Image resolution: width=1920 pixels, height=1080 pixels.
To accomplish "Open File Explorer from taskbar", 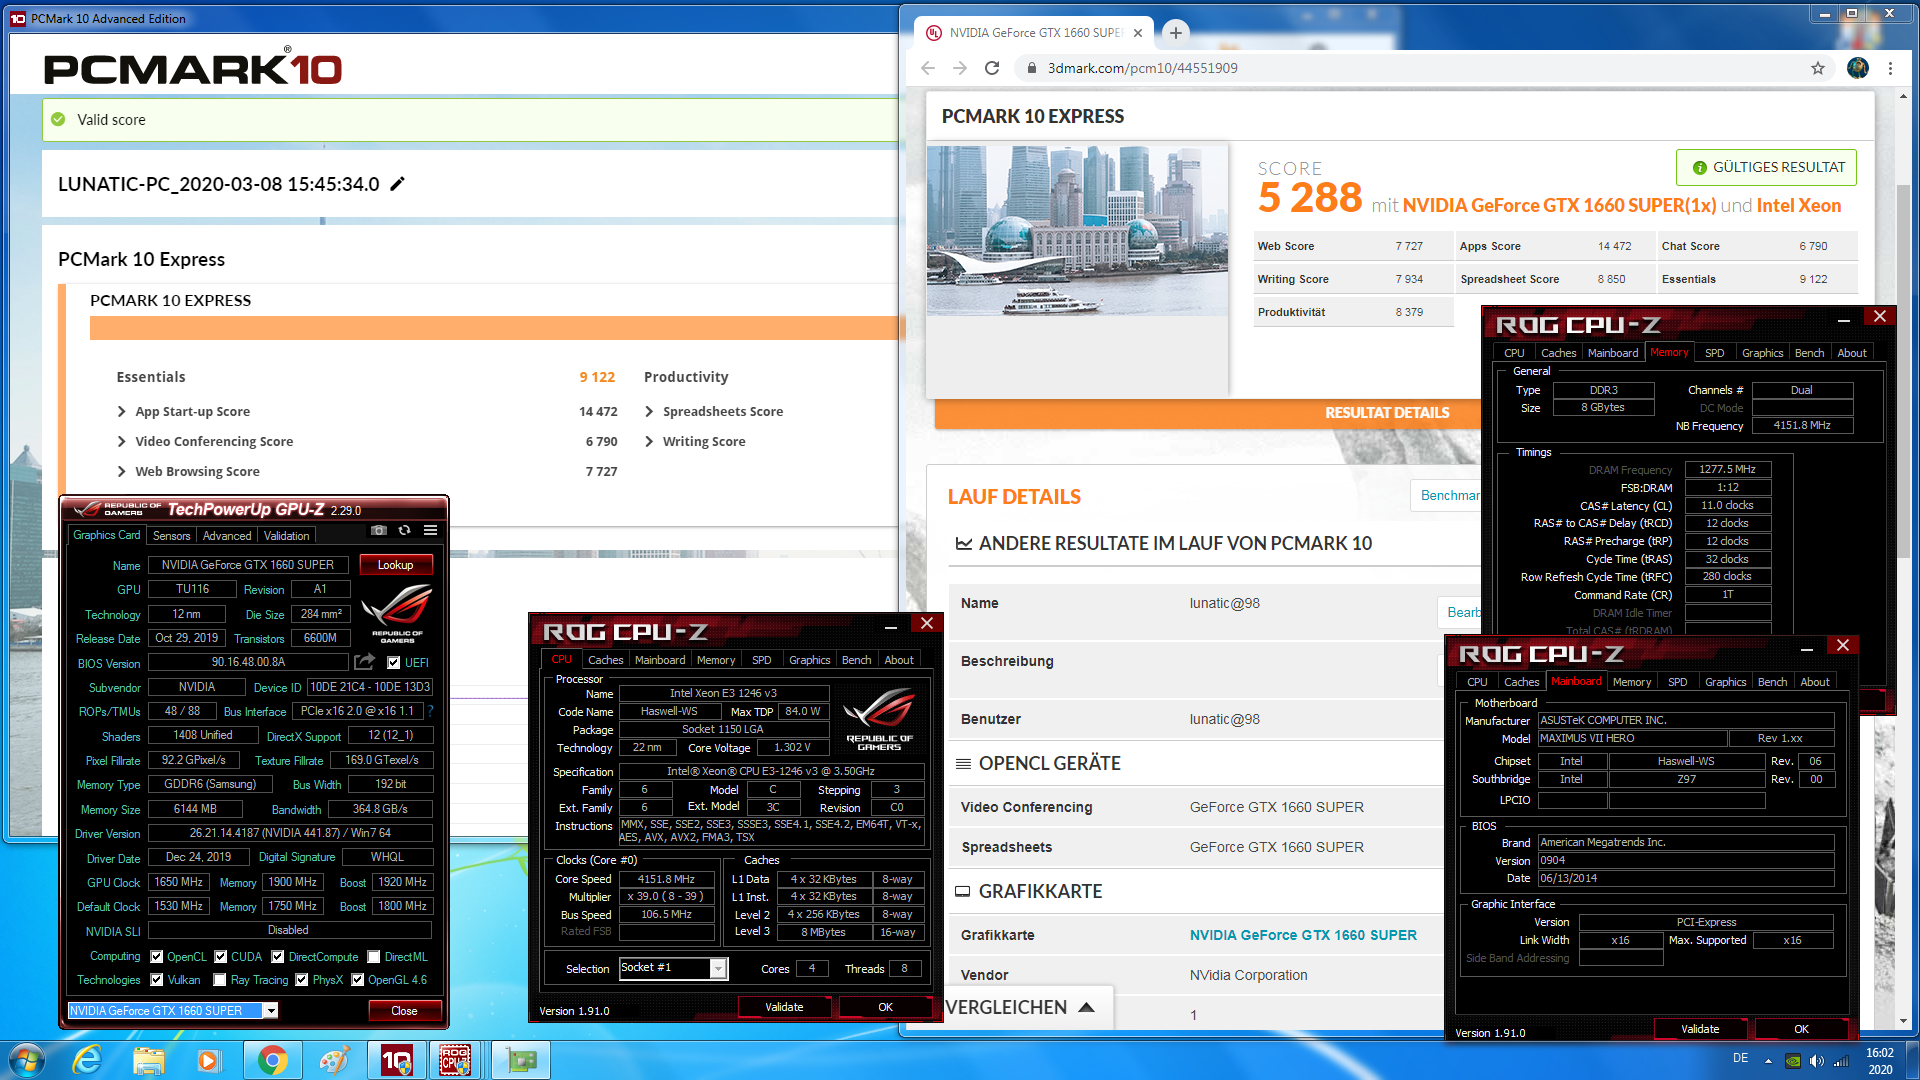I will [148, 1060].
